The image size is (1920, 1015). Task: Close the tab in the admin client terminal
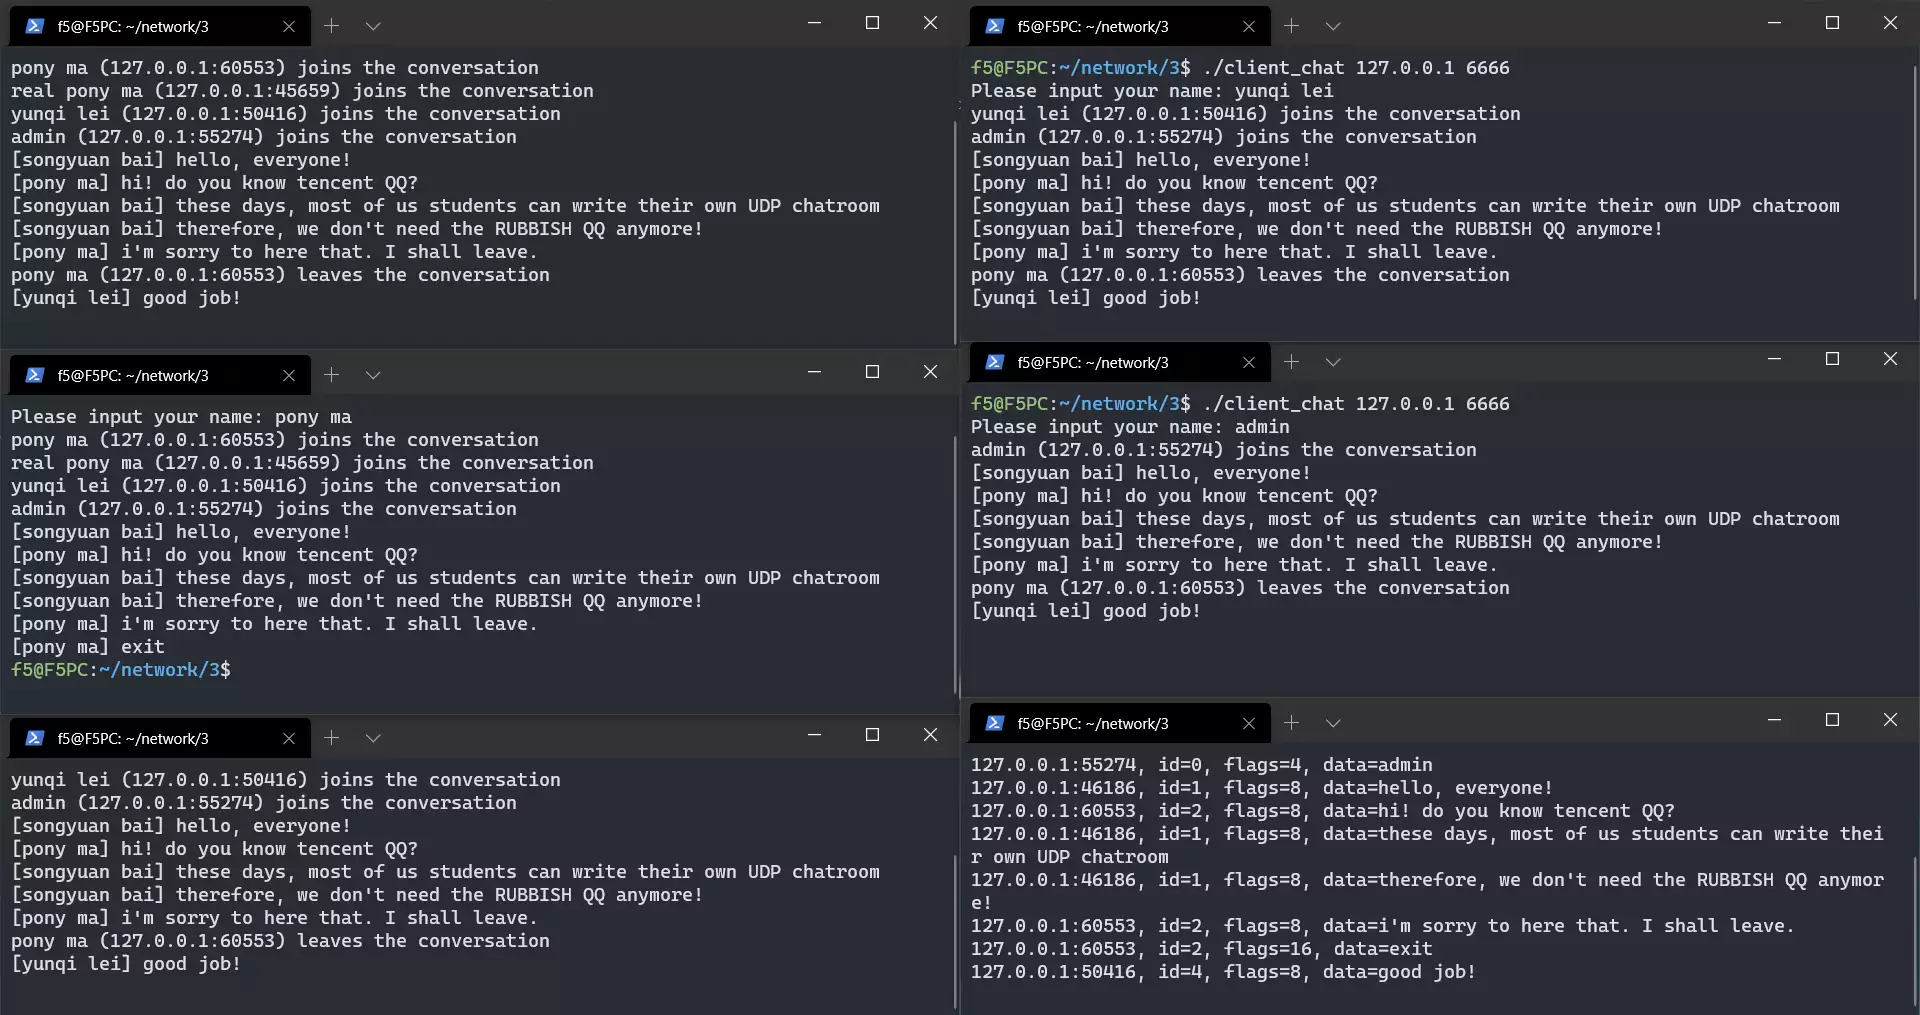(x=1248, y=362)
